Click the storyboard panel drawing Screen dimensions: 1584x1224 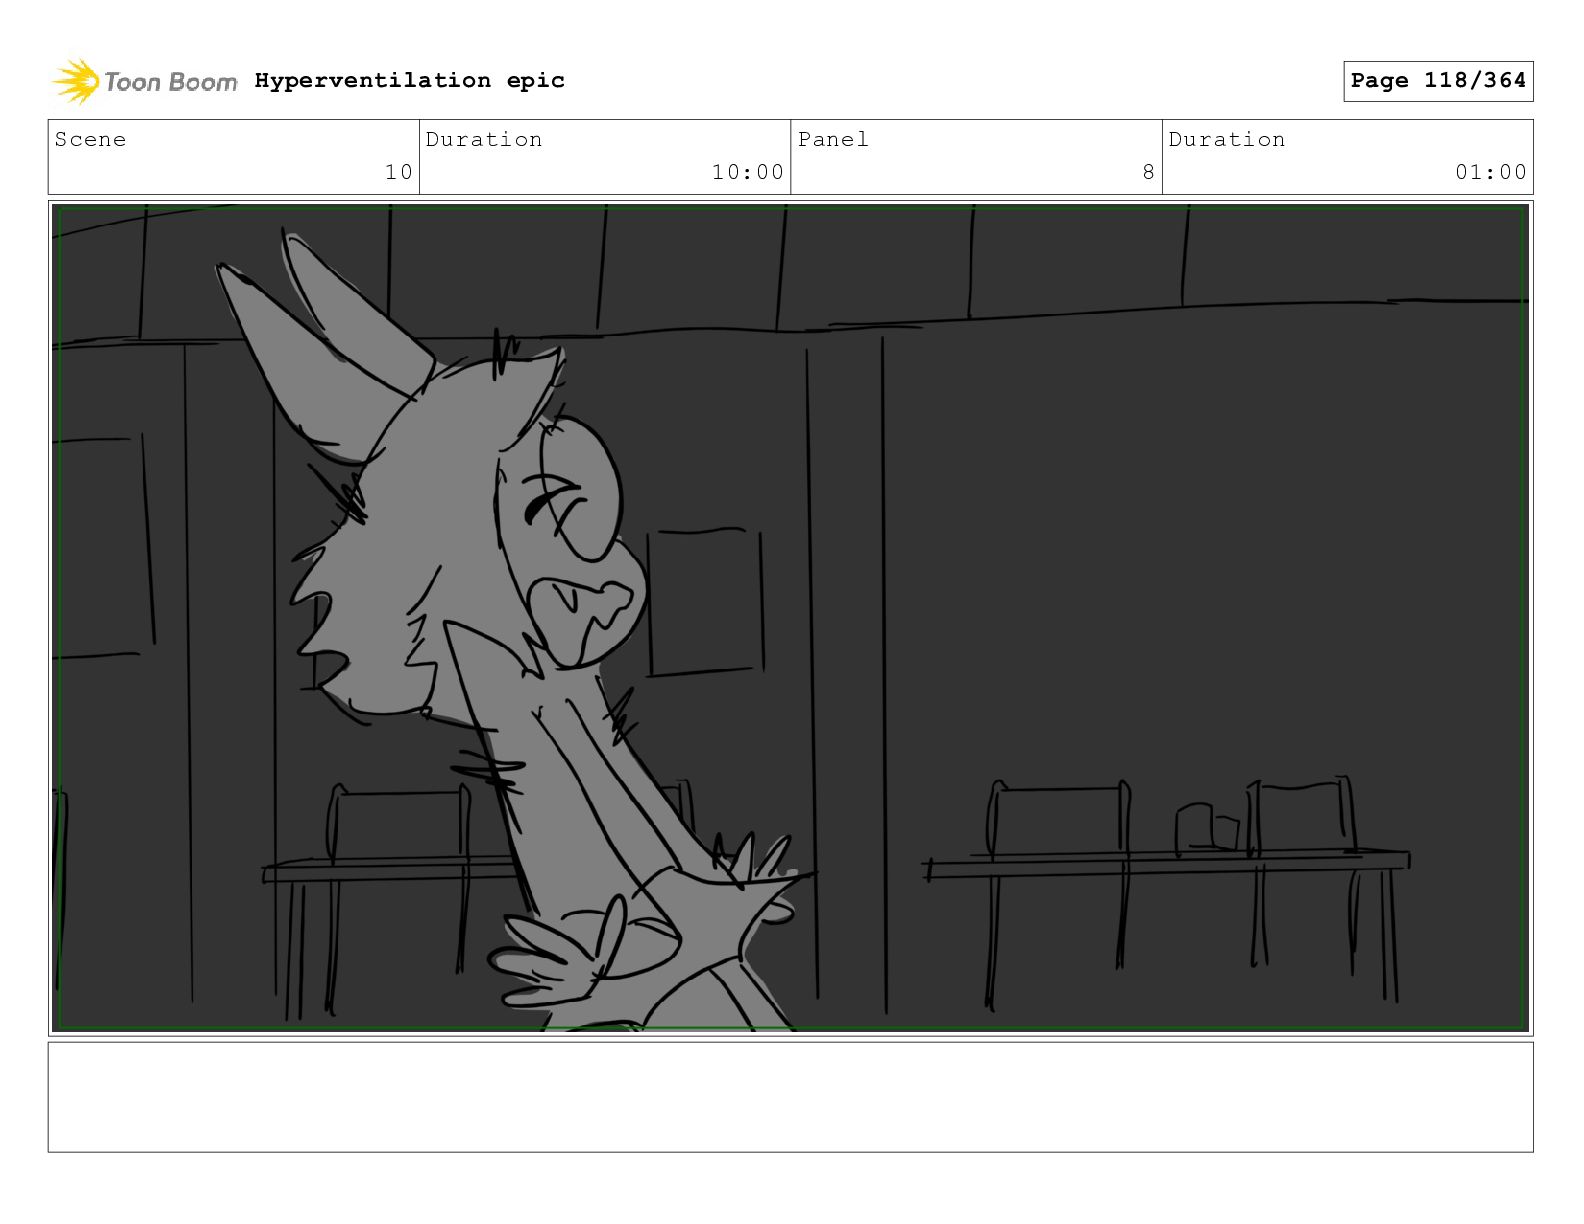pyautogui.click(x=790, y=617)
